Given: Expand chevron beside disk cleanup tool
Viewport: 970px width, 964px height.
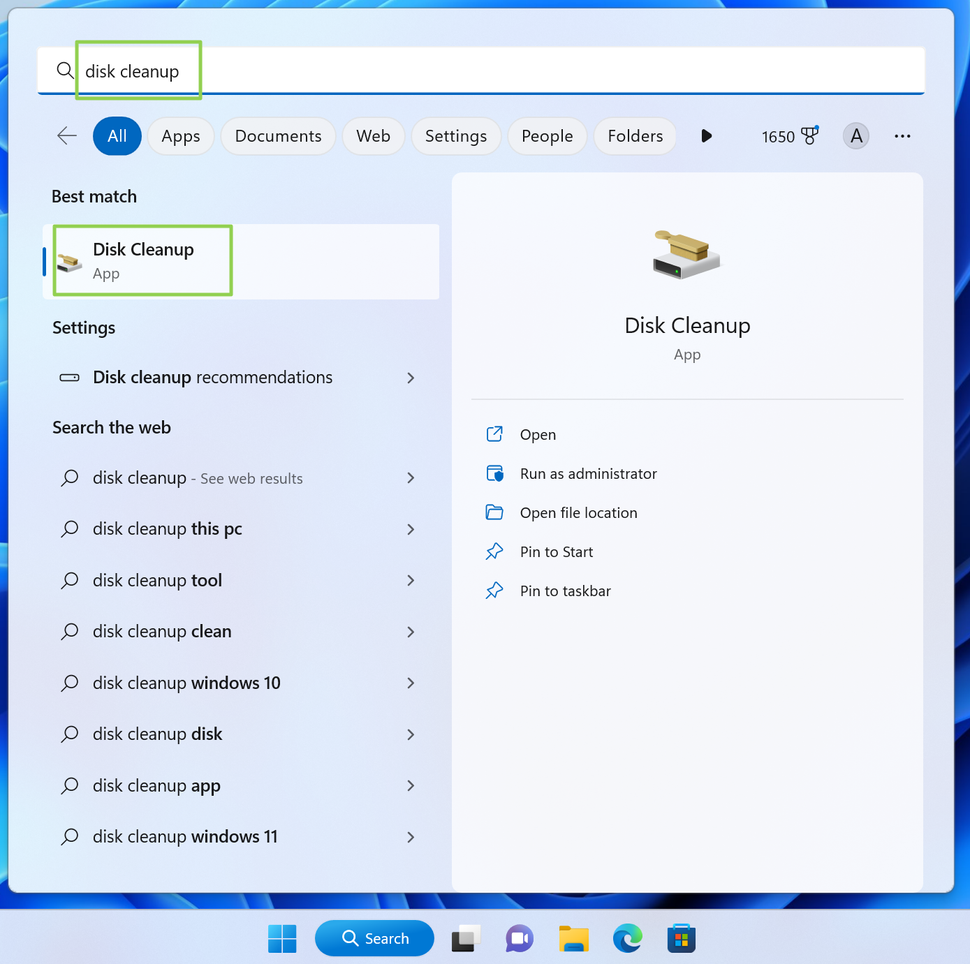Looking at the screenshot, I should click(x=411, y=580).
